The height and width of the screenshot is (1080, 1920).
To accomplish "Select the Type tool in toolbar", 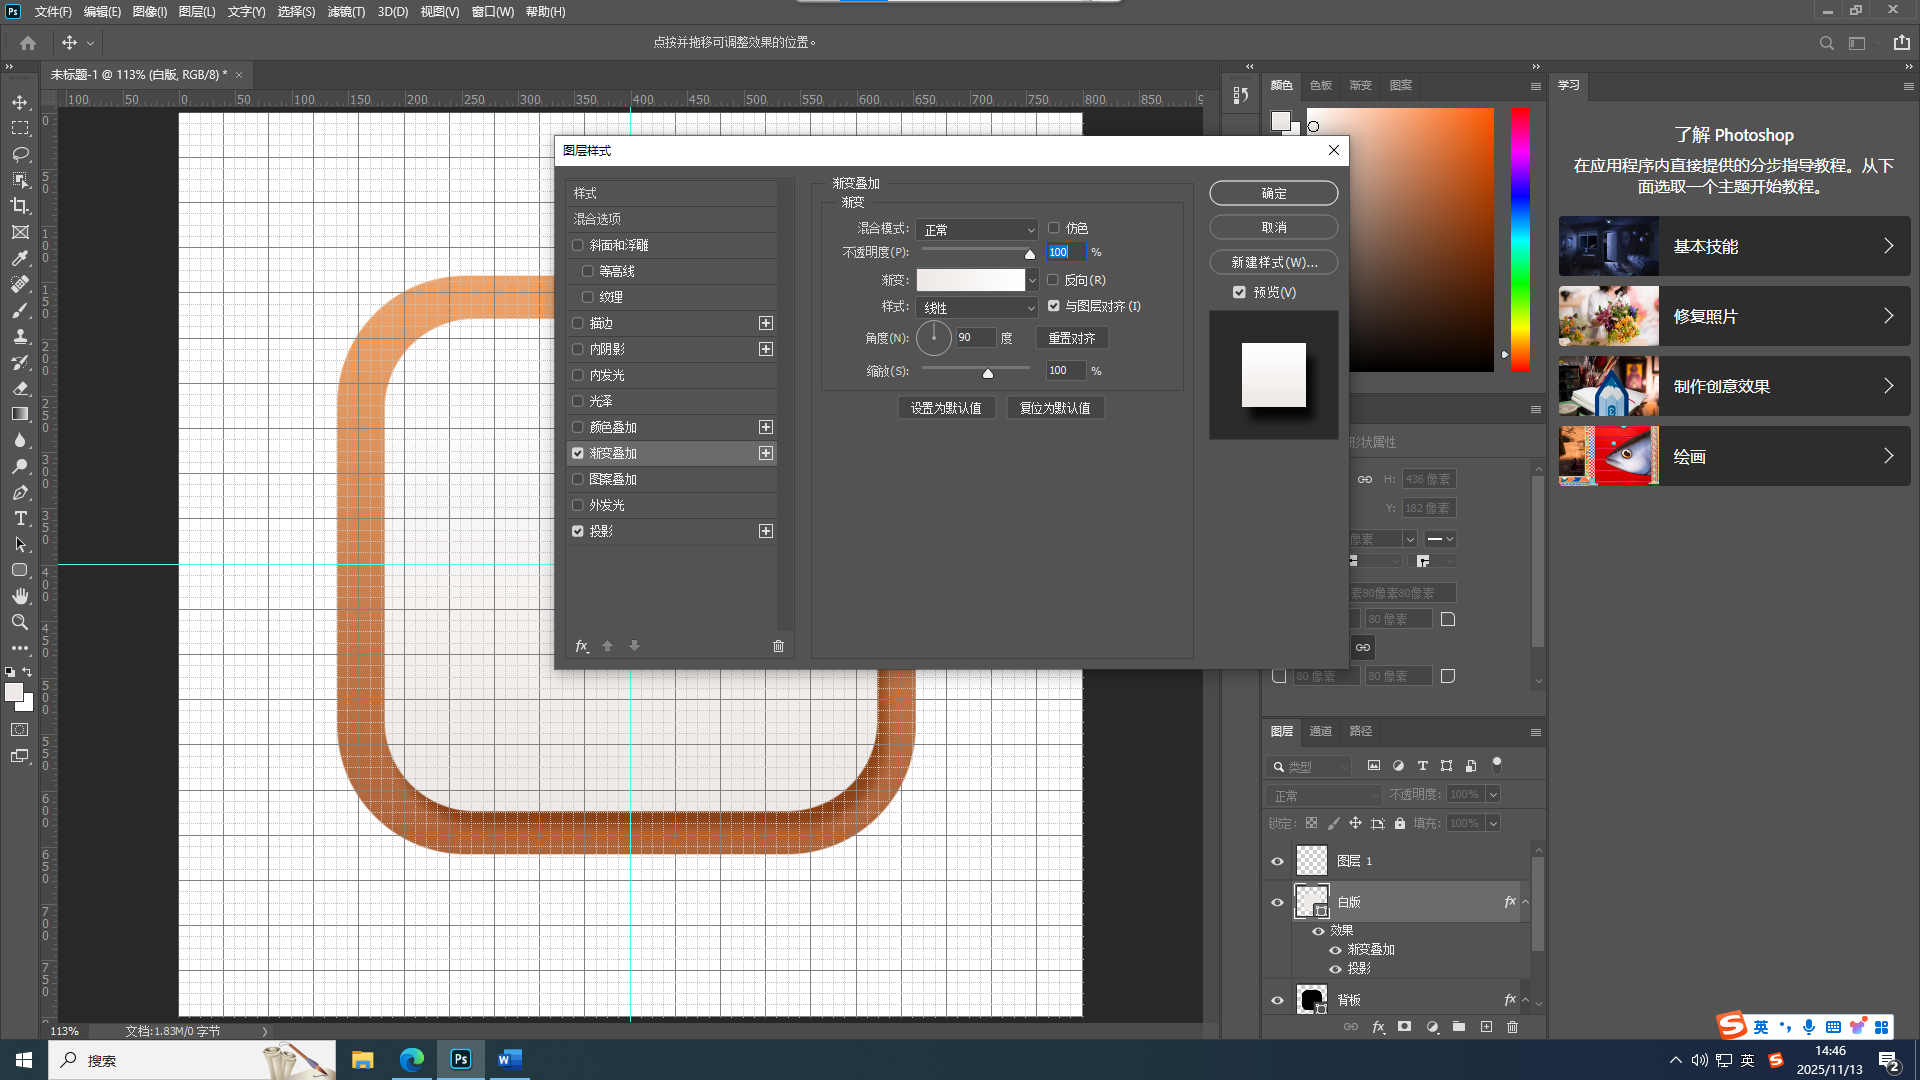I will [20, 518].
